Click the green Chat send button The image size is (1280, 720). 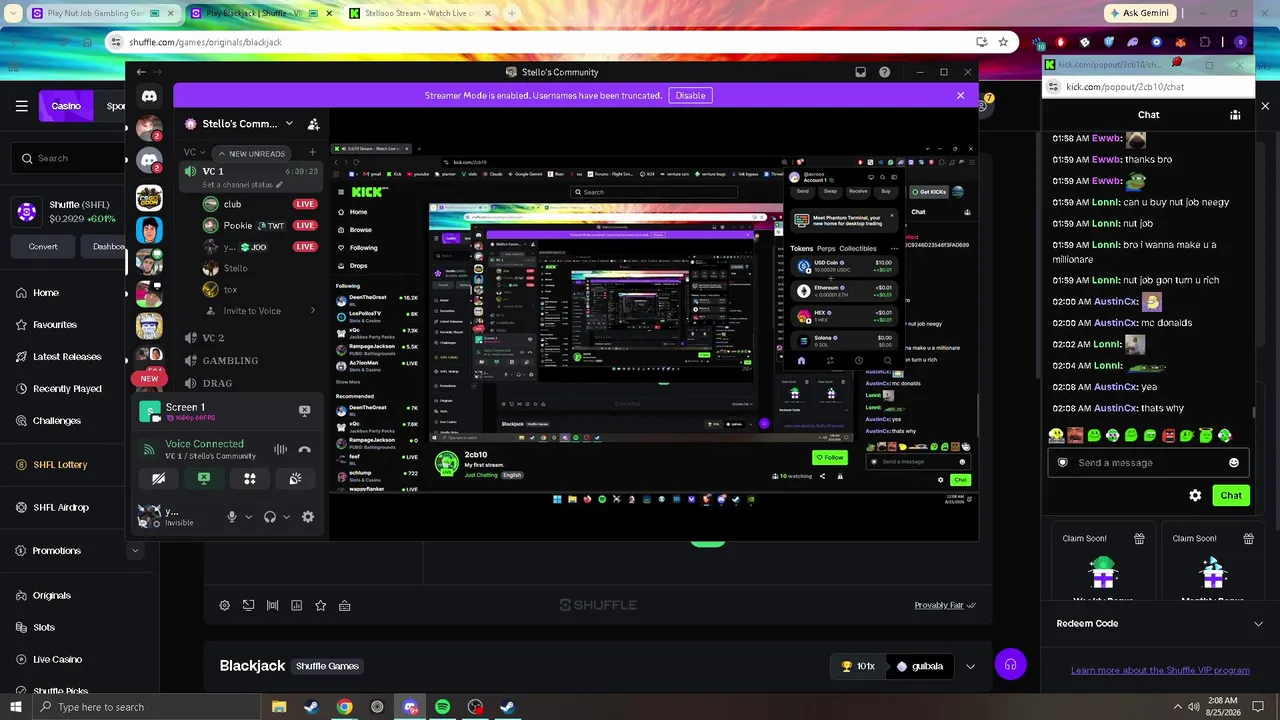coord(1231,495)
